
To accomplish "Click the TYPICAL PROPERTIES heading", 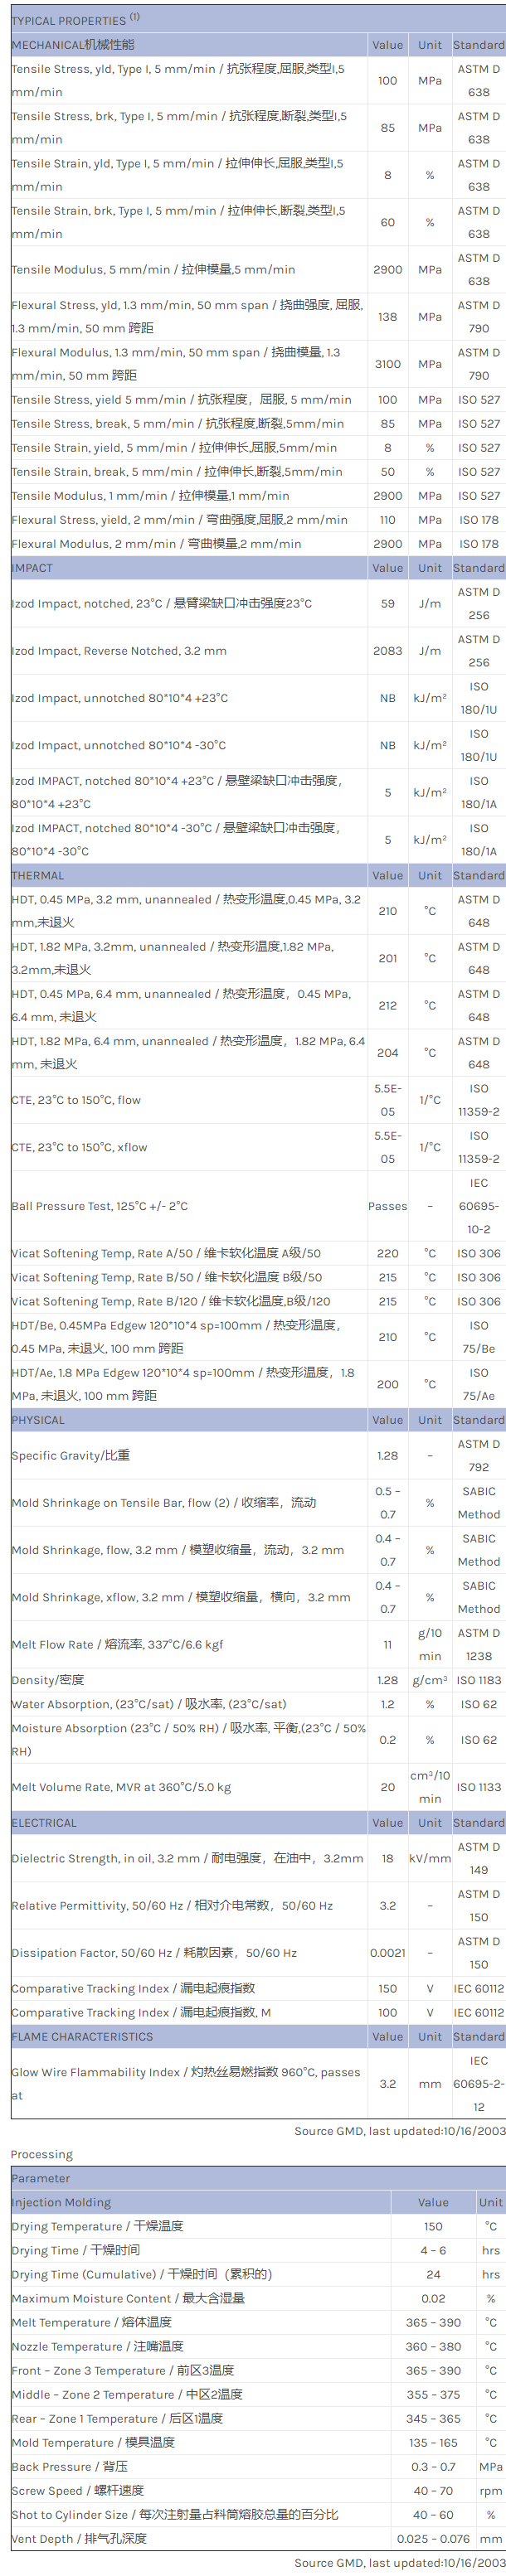I will [x=69, y=20].
